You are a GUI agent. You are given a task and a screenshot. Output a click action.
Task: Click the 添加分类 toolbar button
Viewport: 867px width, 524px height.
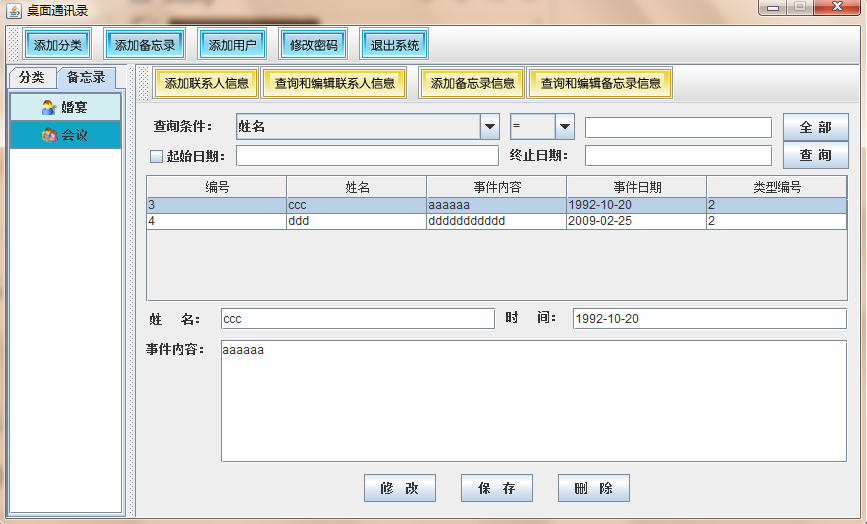pos(58,45)
